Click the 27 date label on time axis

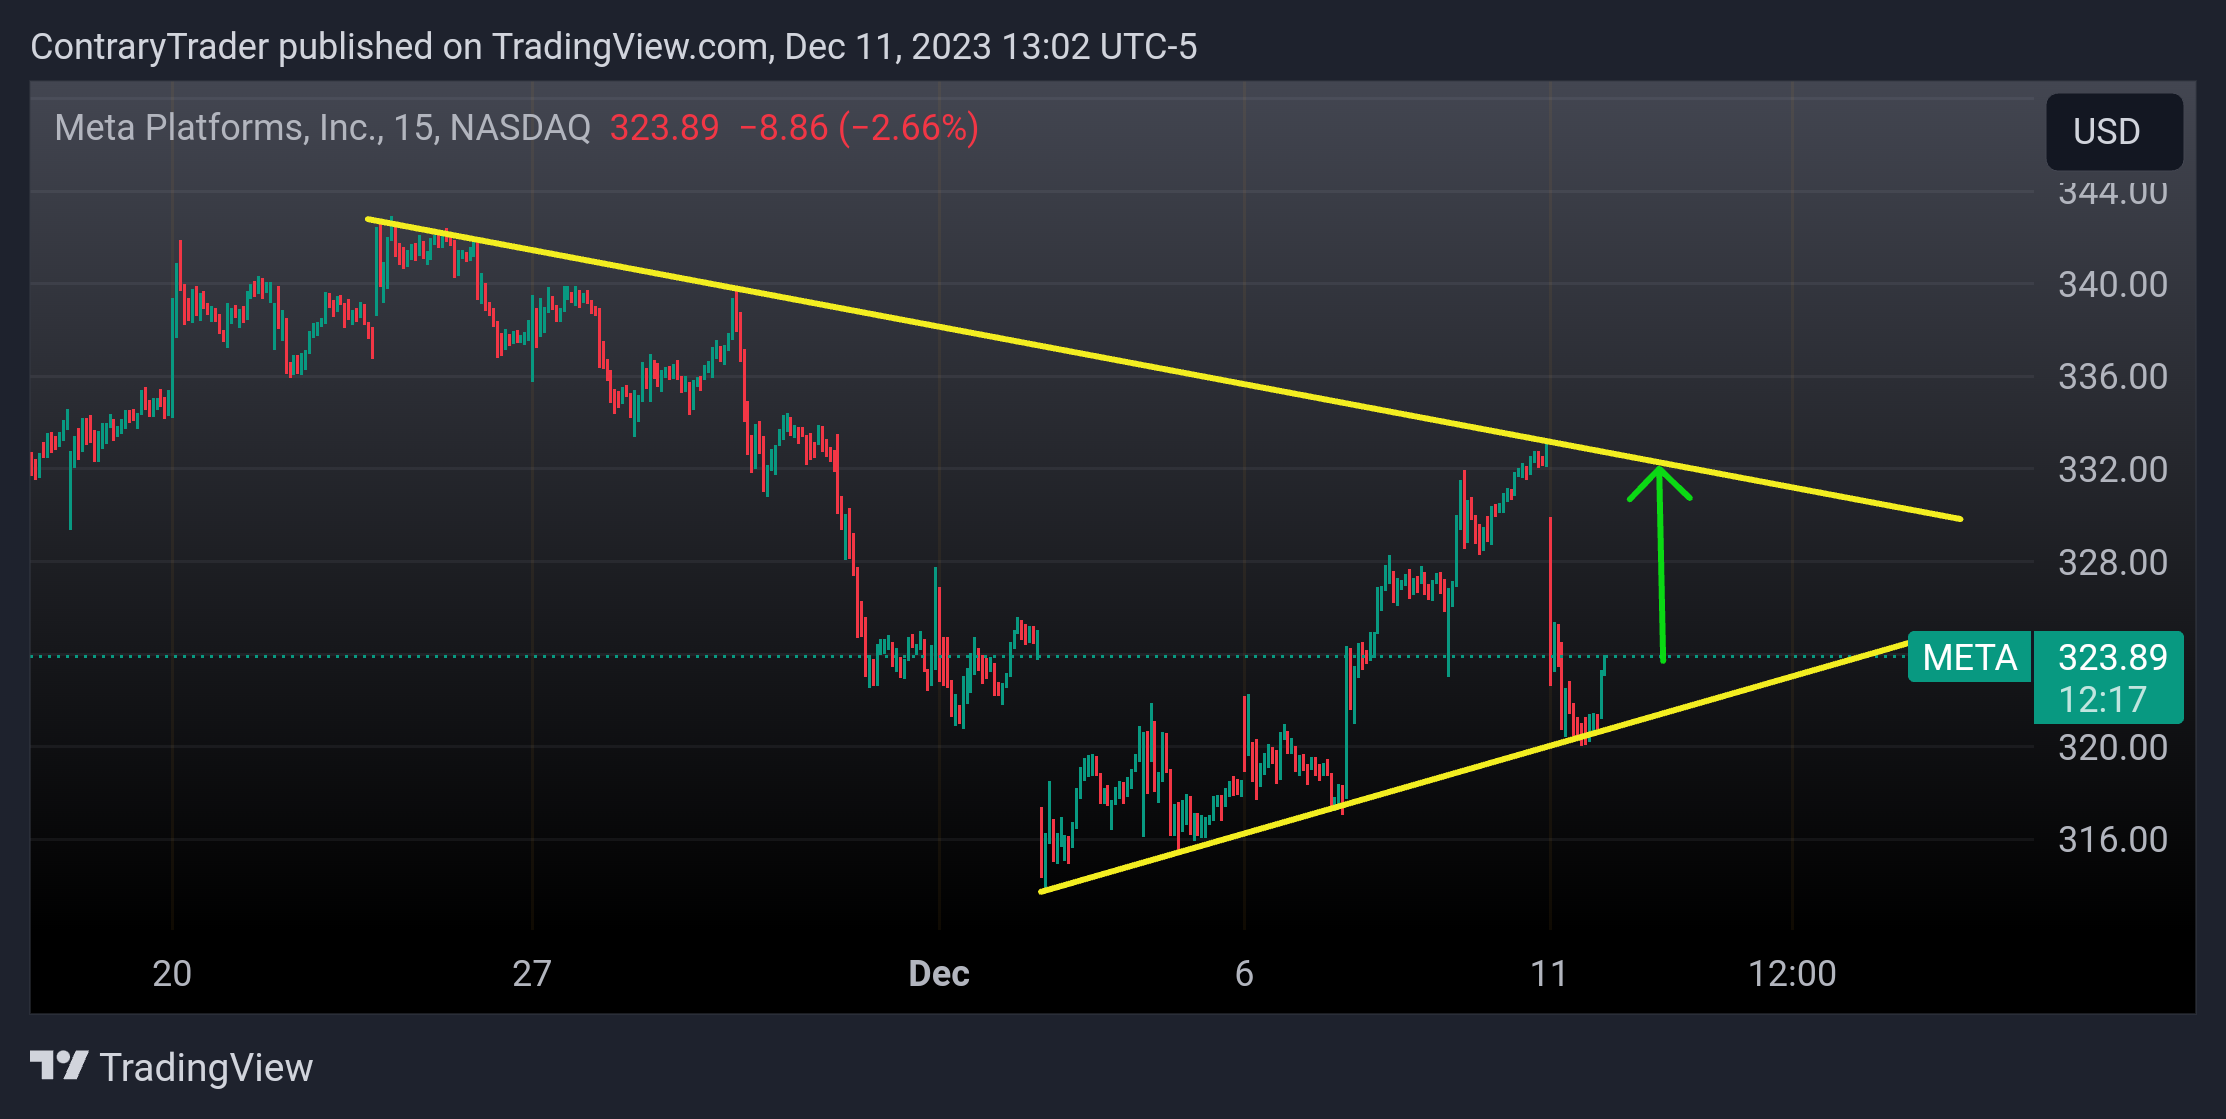tap(532, 973)
